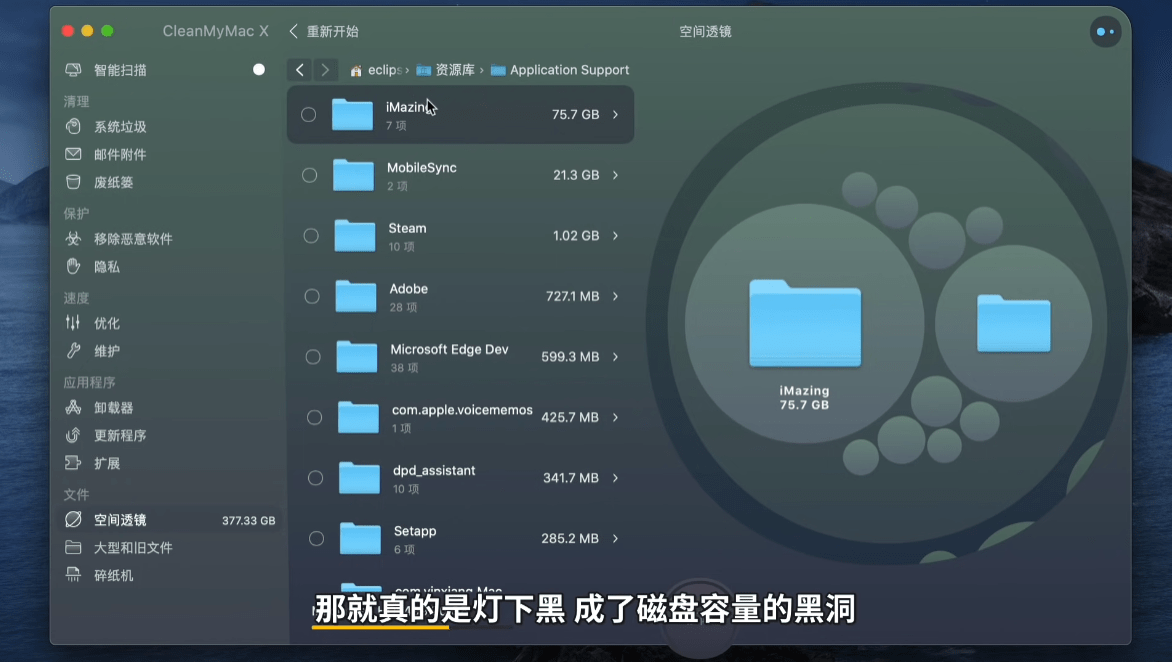Navigate back with the left arrow button
This screenshot has width=1172, height=662.
(300, 69)
